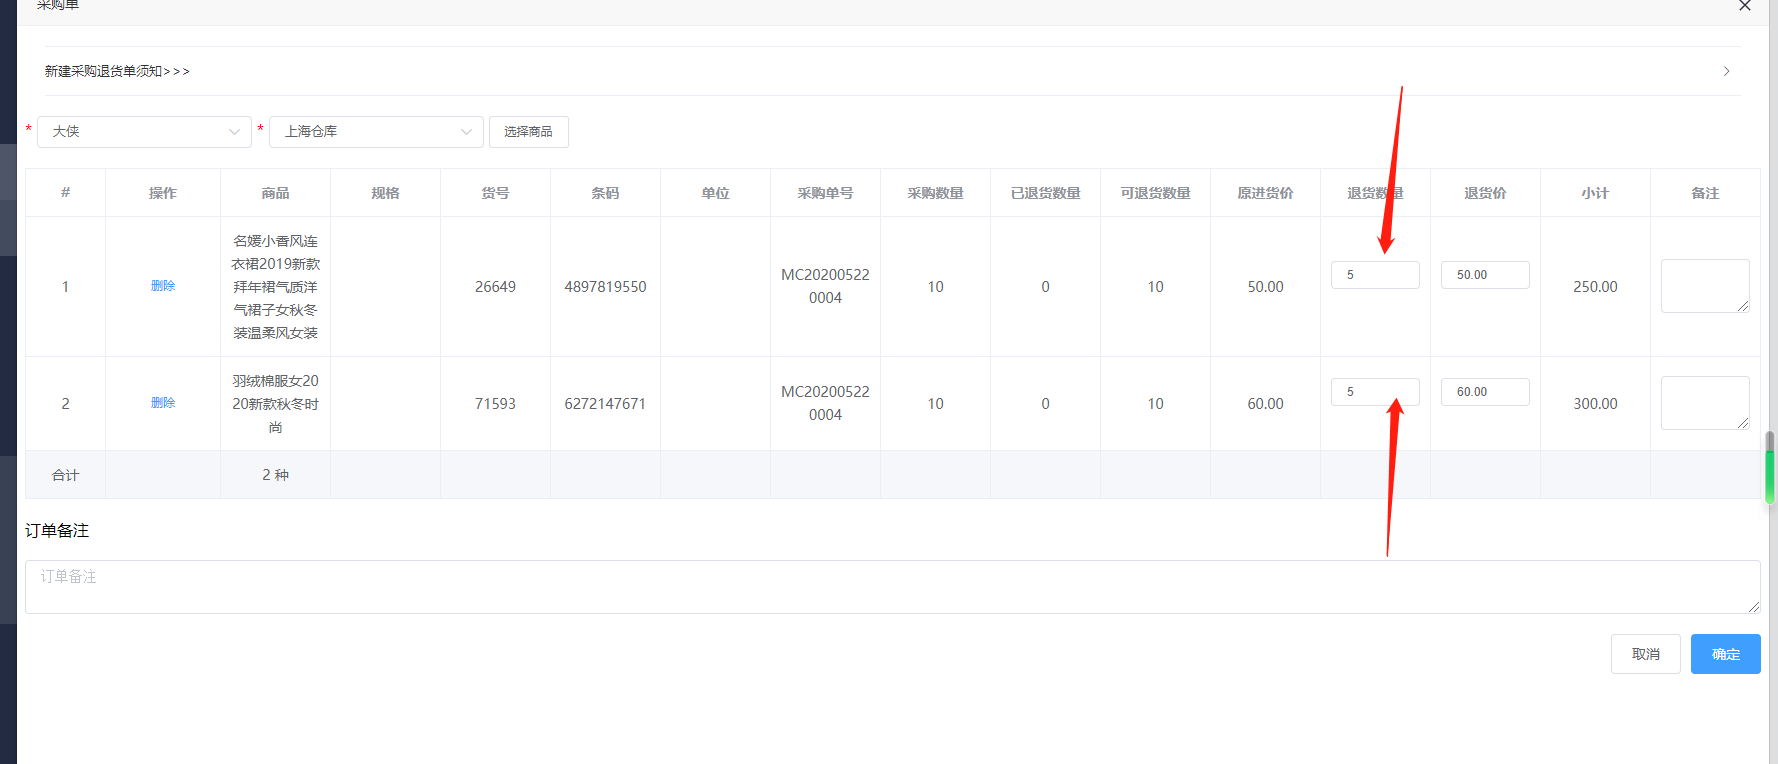Select item number cell 26649
1778x764 pixels.
point(495,287)
